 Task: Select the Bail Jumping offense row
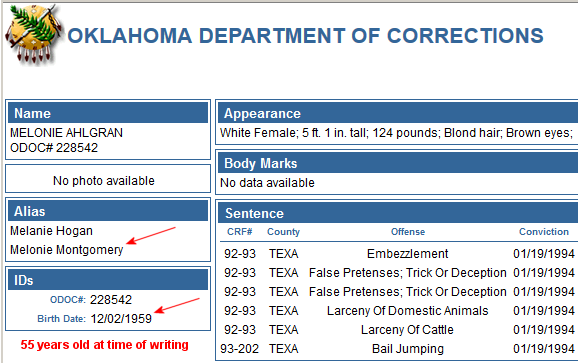(x=399, y=349)
